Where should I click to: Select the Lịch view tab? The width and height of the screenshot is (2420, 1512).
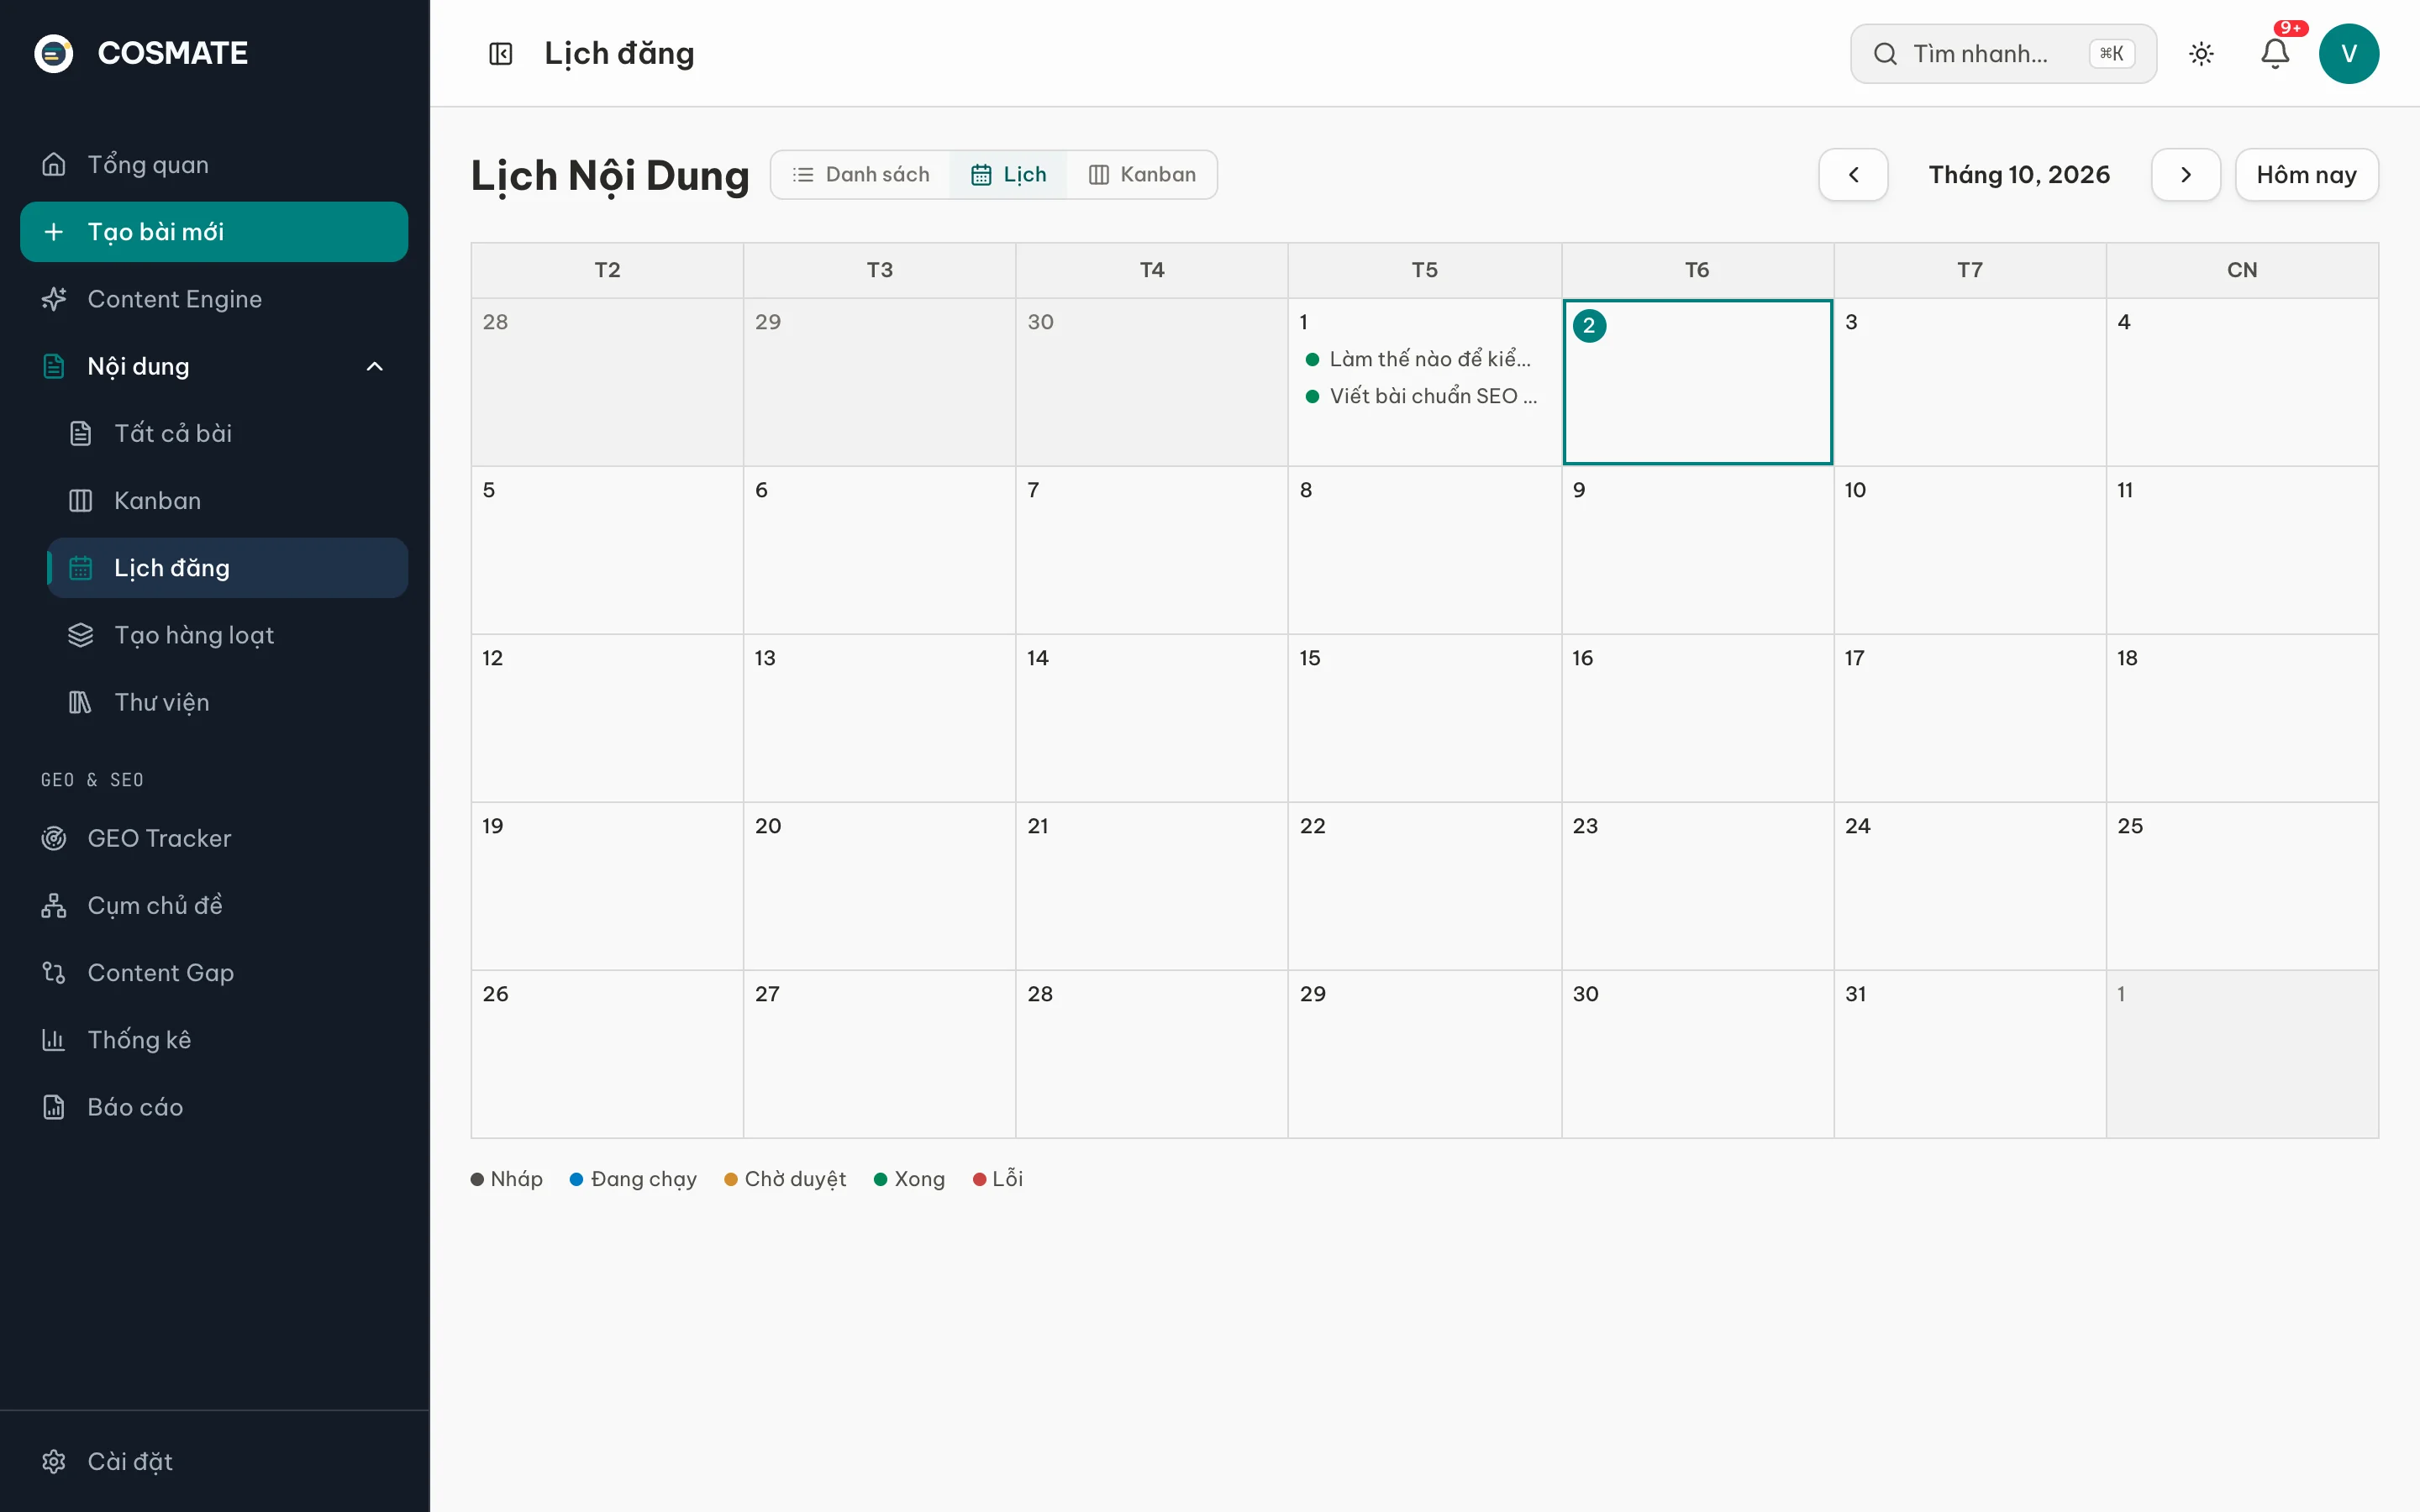pyautogui.click(x=1008, y=175)
